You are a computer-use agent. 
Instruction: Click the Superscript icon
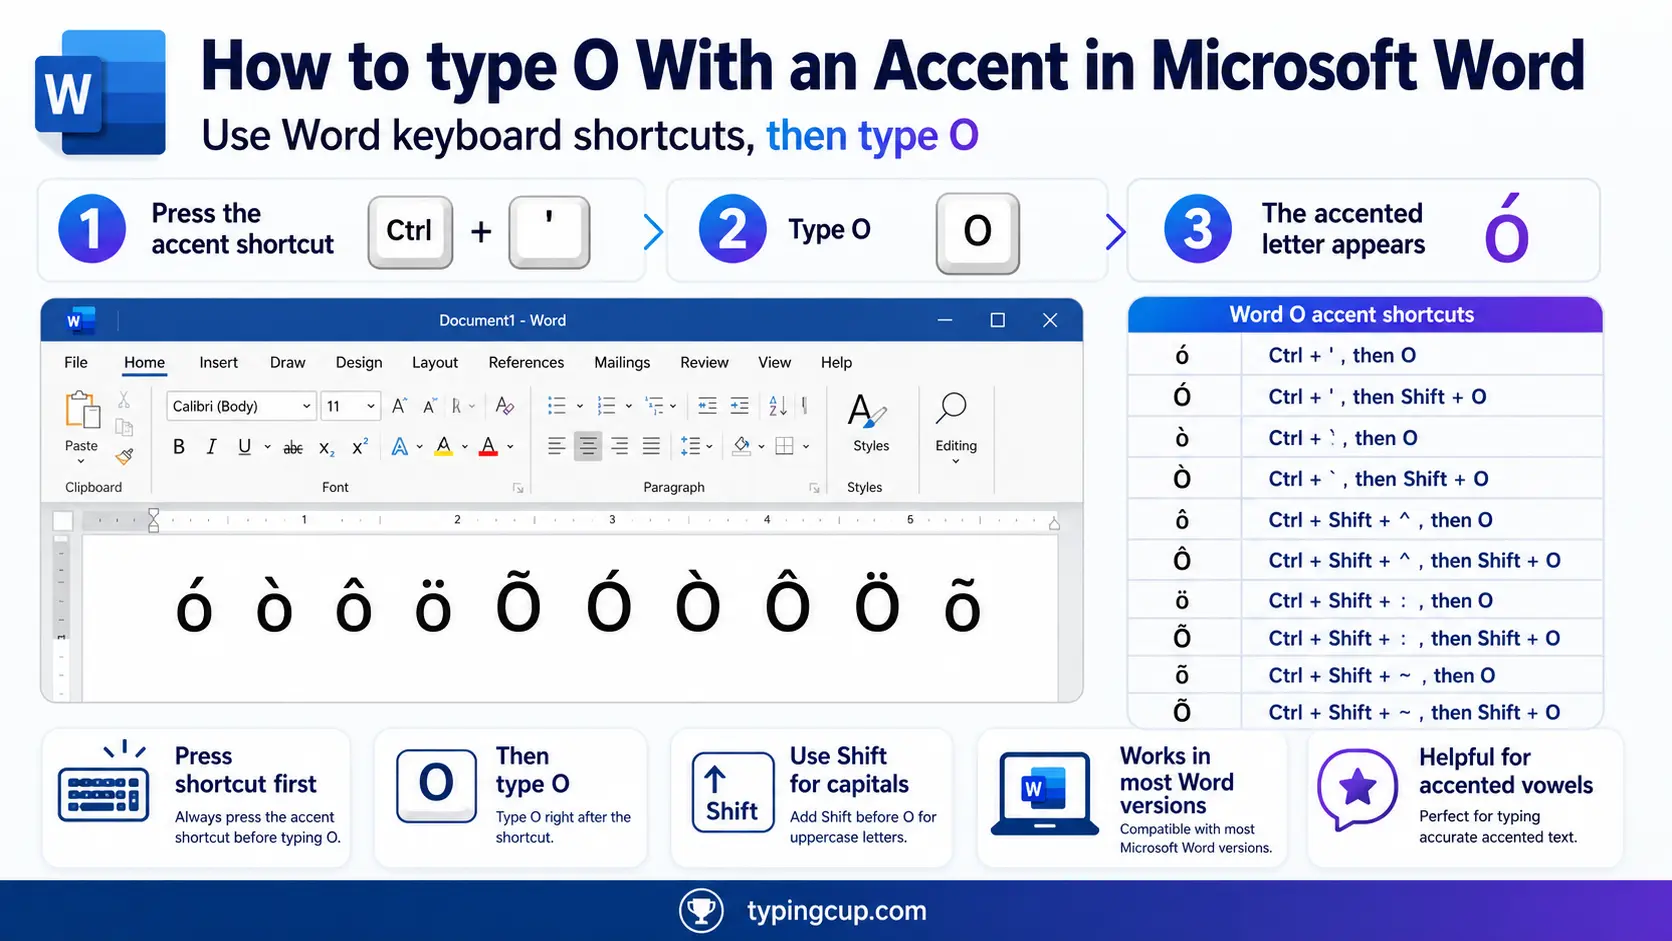360,447
